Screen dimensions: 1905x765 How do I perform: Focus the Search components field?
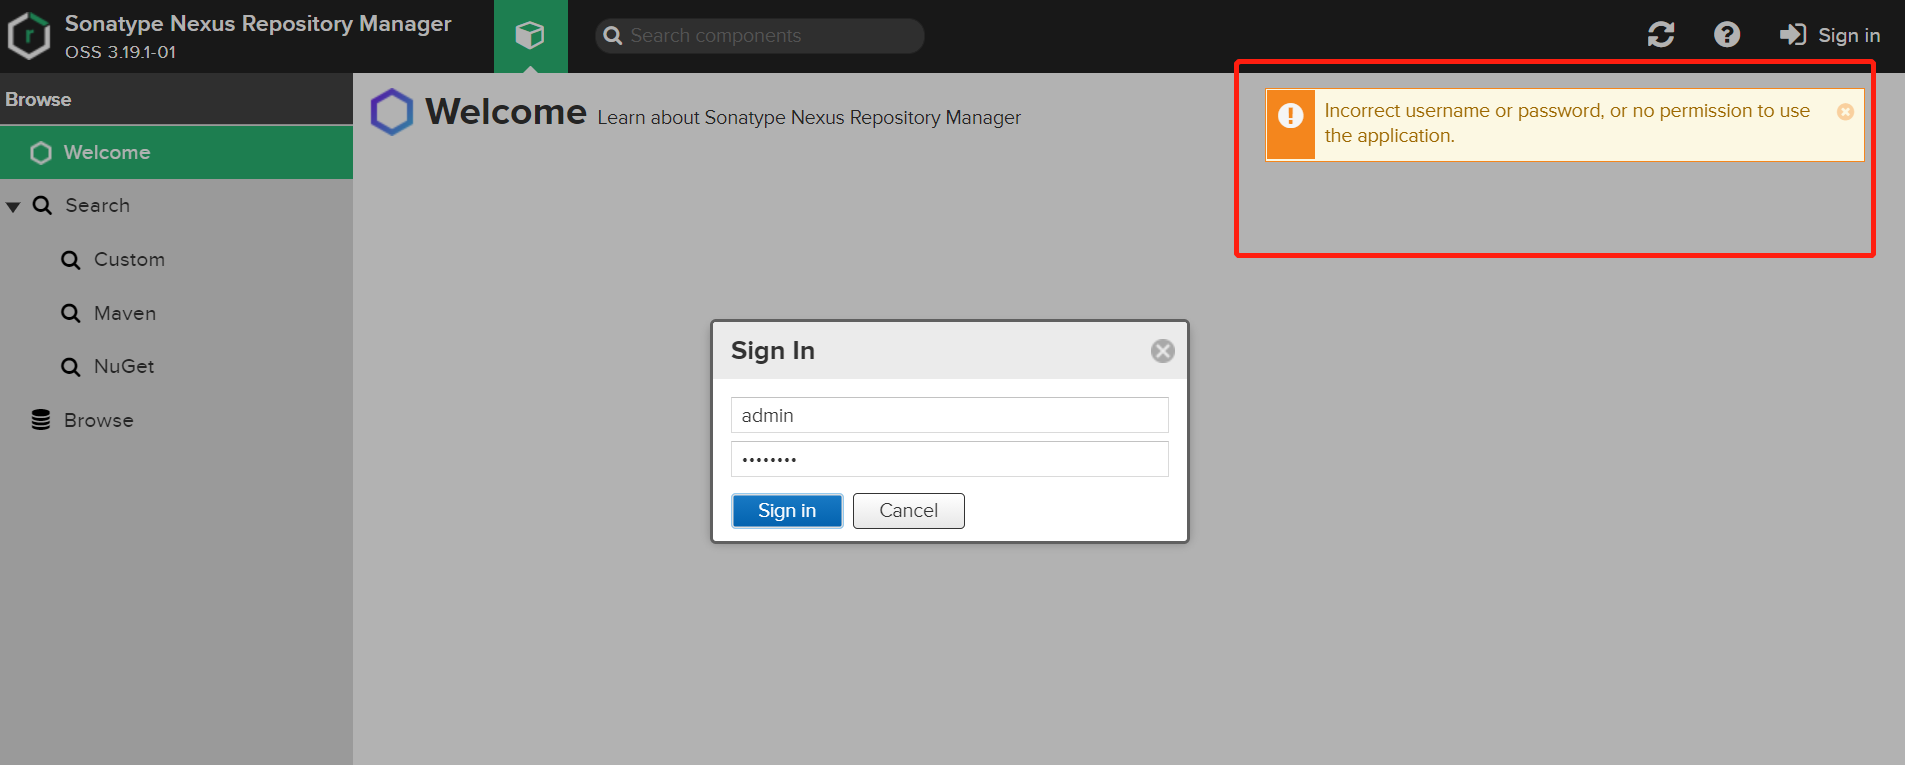pos(760,36)
